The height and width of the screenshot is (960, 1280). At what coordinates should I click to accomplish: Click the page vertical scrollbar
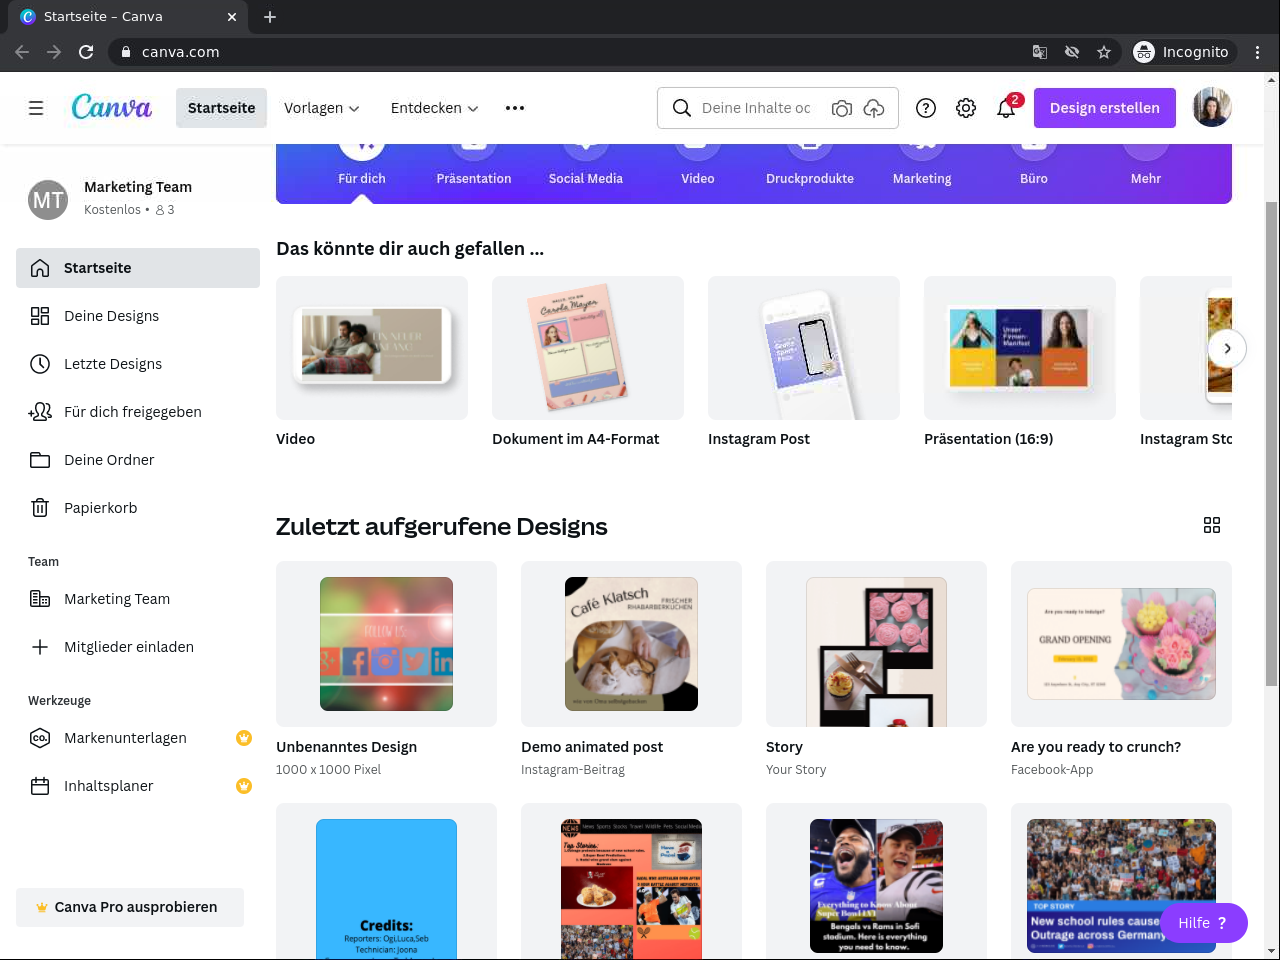pyautogui.click(x=1271, y=443)
